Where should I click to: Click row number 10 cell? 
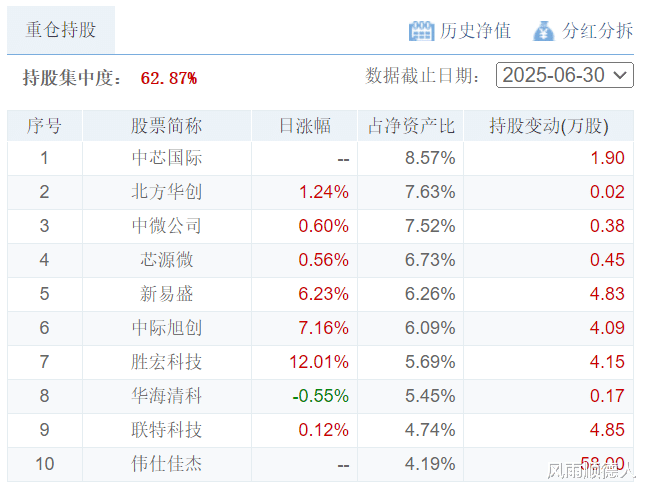[x=44, y=464]
